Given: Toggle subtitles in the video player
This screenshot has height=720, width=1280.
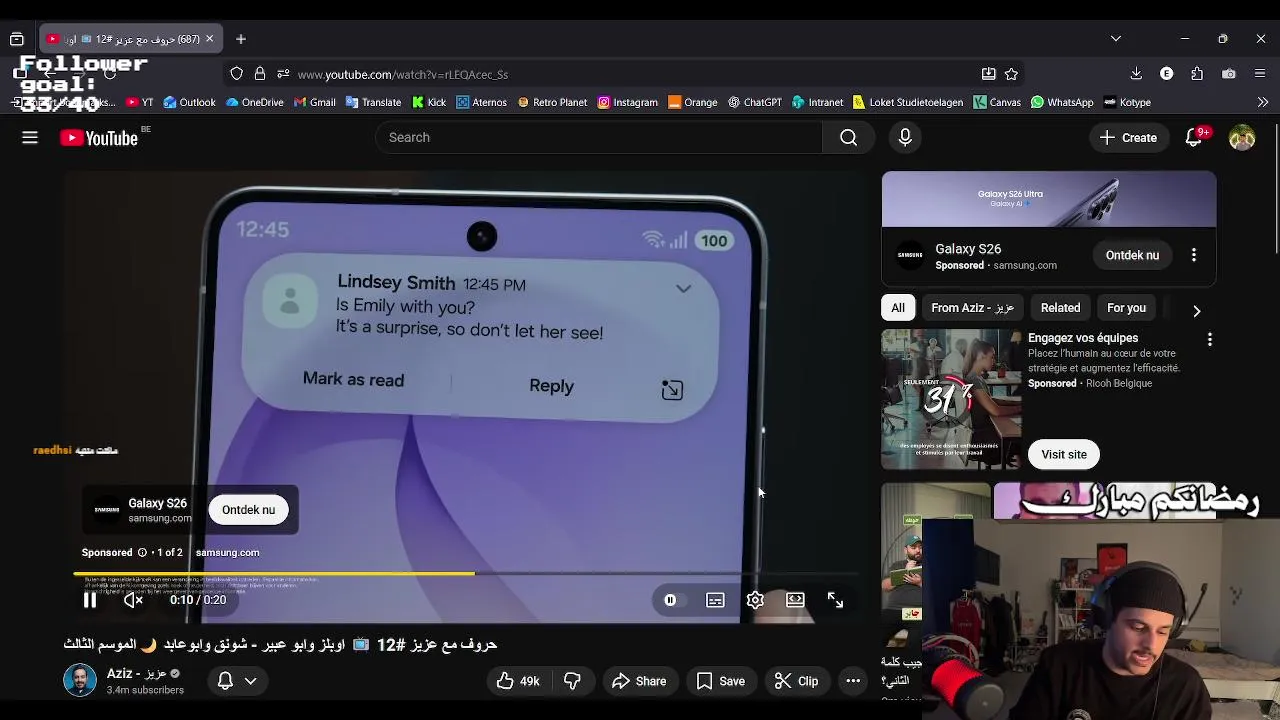Looking at the screenshot, I should pyautogui.click(x=715, y=600).
